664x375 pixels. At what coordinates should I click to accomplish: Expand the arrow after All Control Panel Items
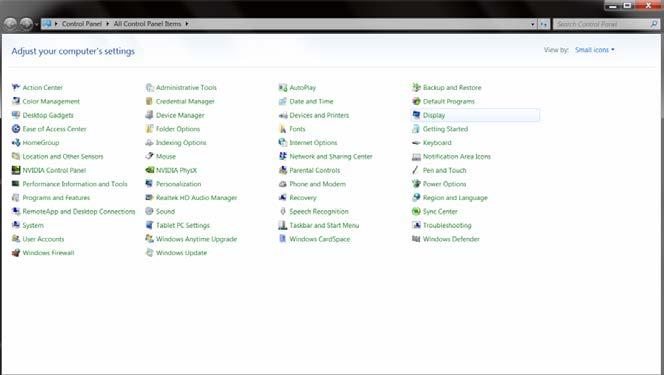click(x=186, y=24)
